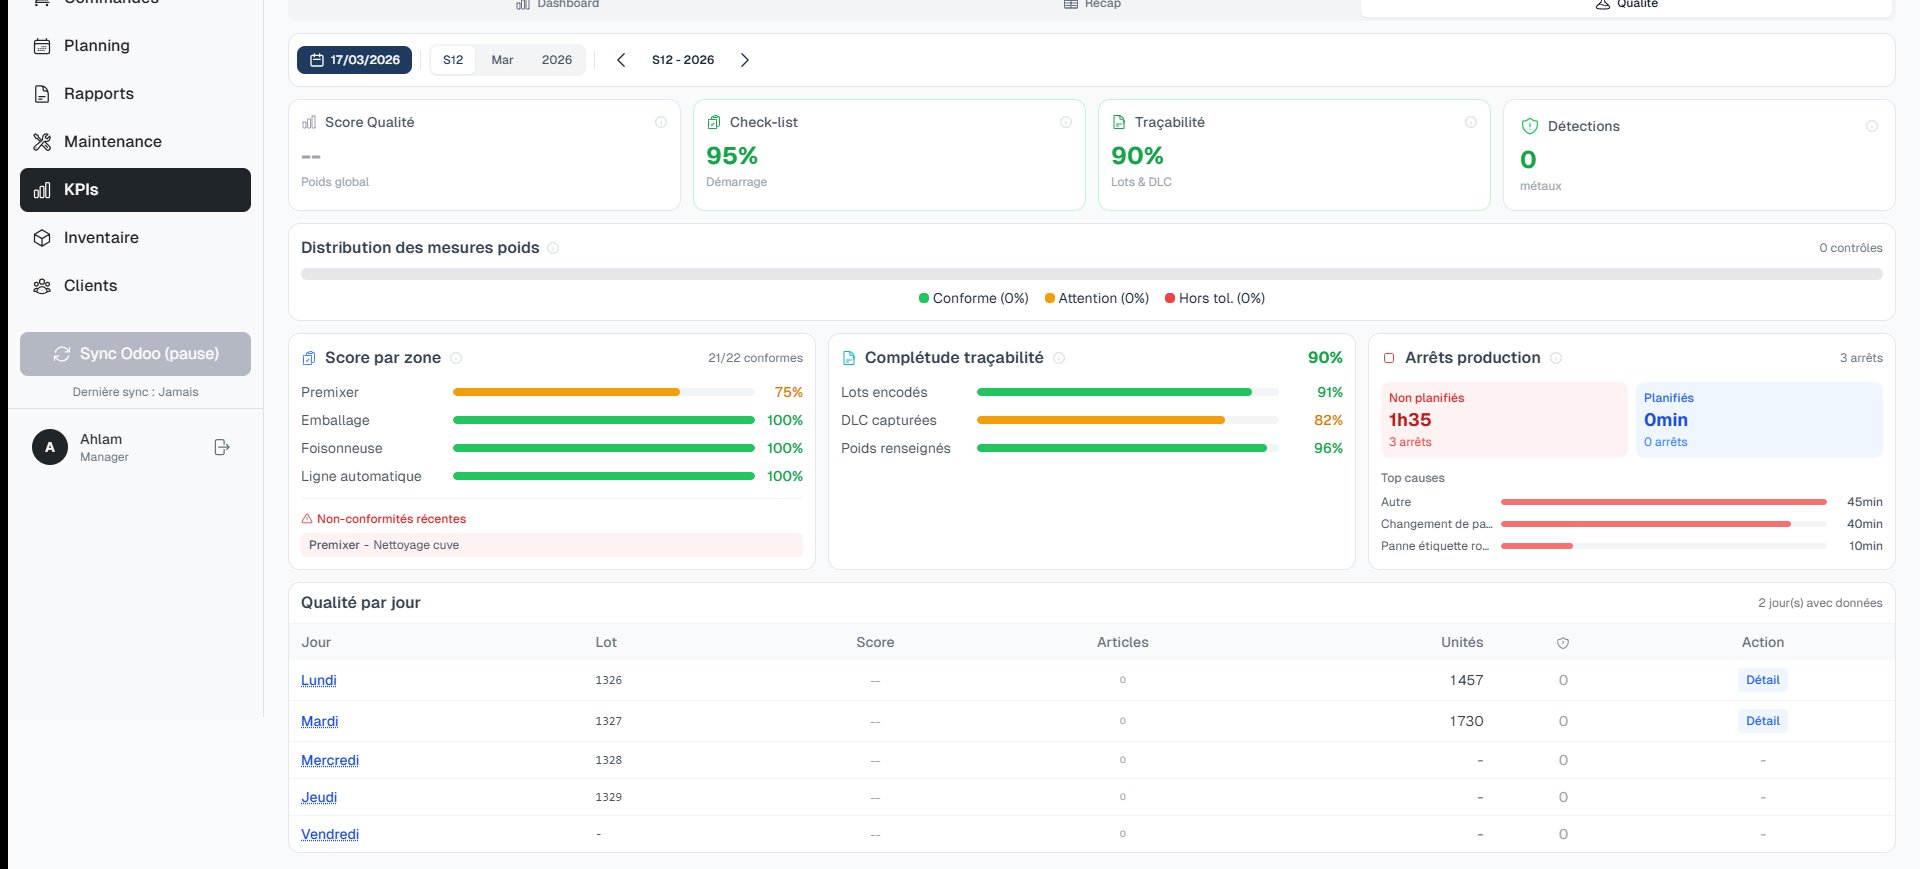Go to next week with right chevron
The image size is (1920, 869).
[745, 60]
